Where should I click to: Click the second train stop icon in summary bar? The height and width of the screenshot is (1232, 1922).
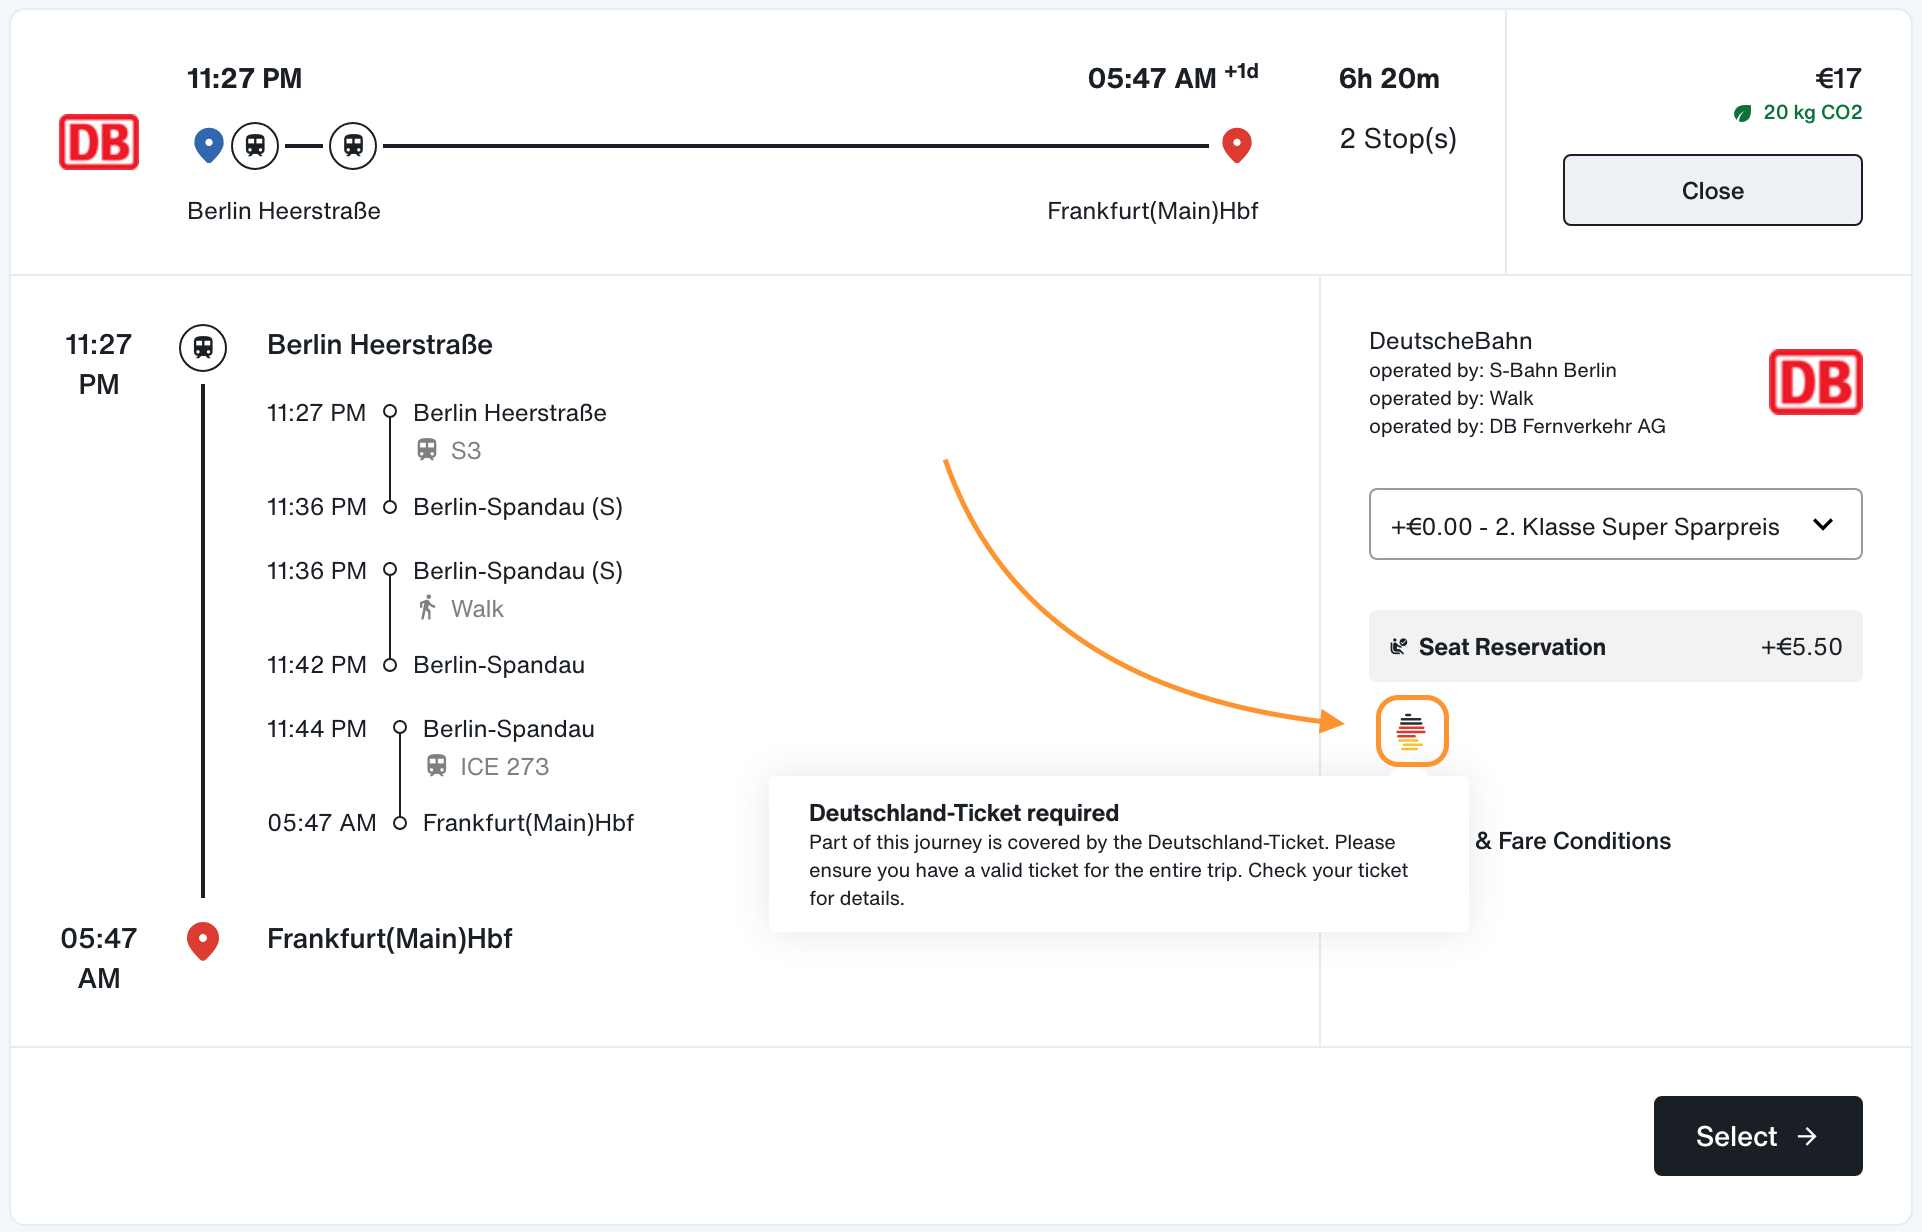(353, 146)
